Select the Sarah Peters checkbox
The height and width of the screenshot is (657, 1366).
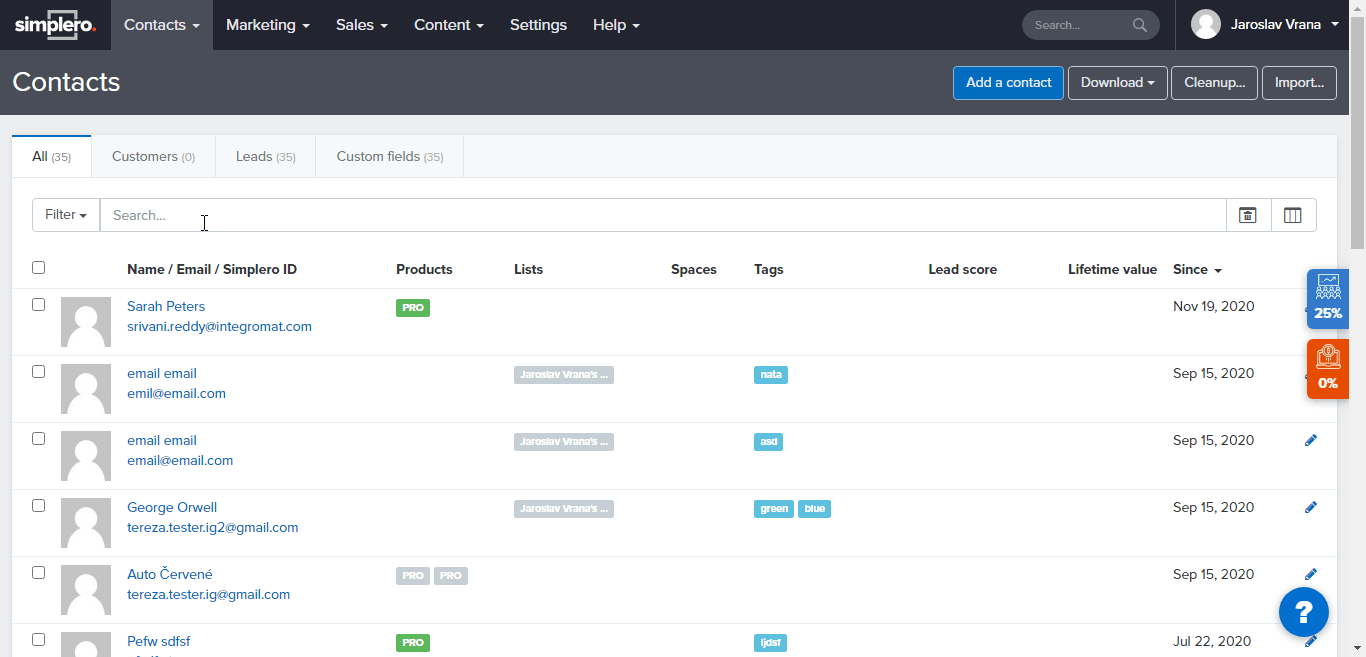click(x=38, y=304)
